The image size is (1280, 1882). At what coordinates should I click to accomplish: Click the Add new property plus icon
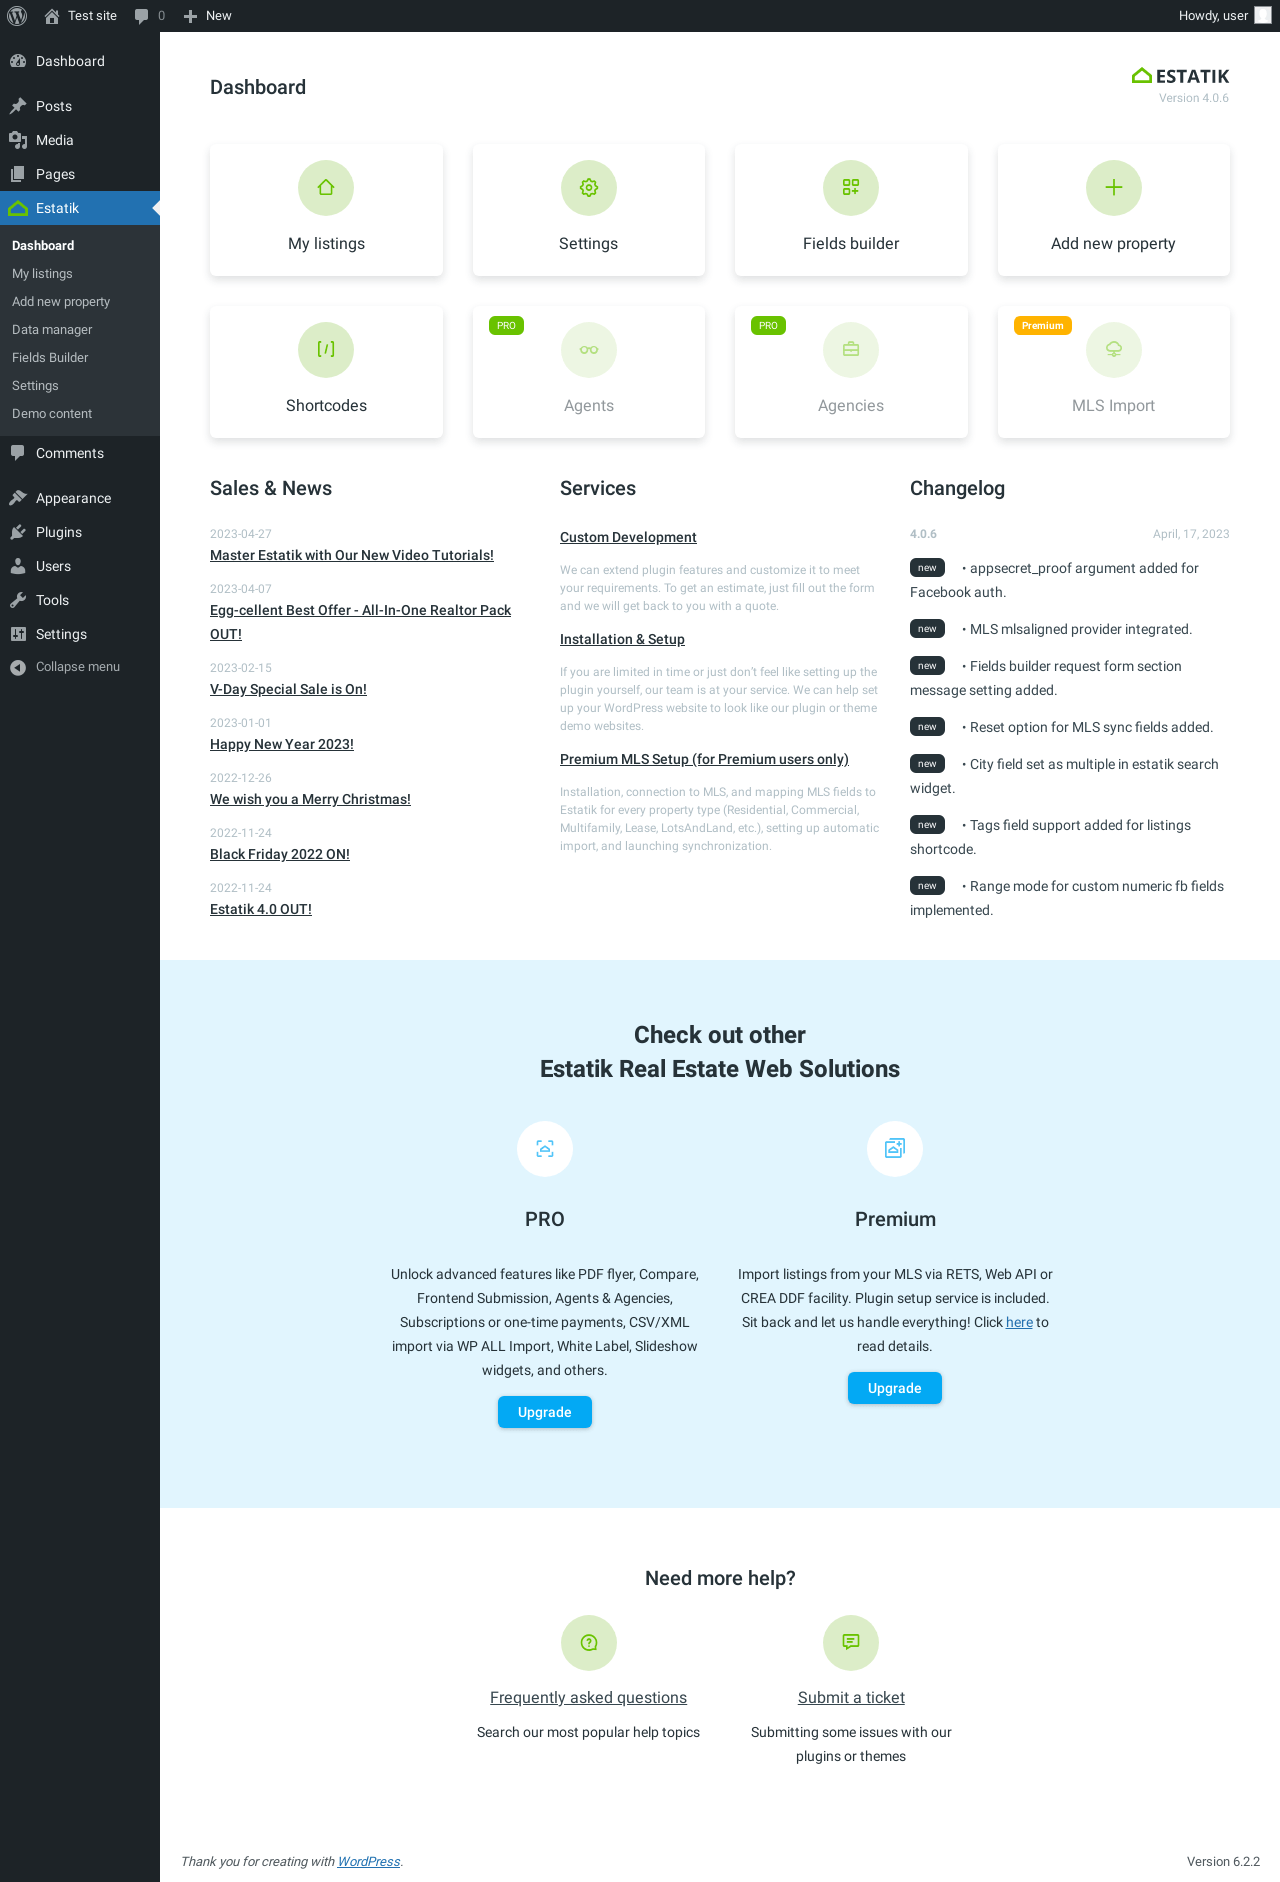pos(1114,188)
